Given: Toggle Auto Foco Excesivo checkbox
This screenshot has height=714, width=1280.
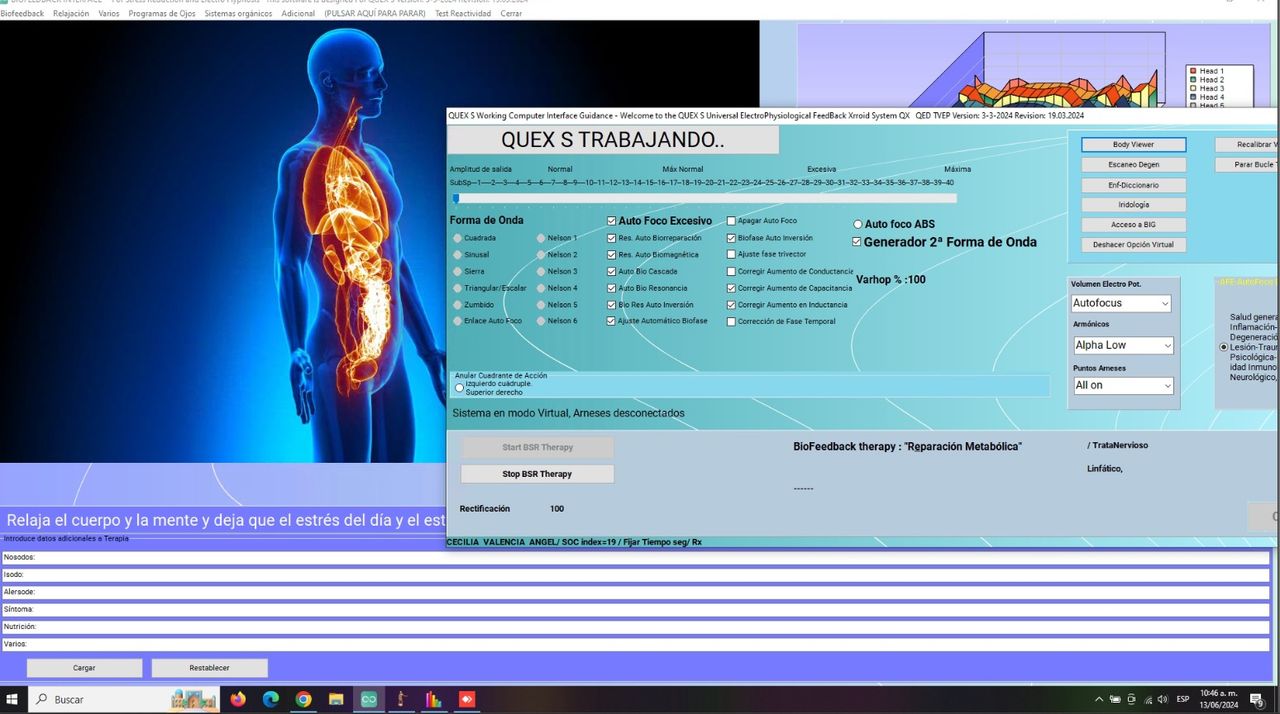Looking at the screenshot, I should 612,221.
